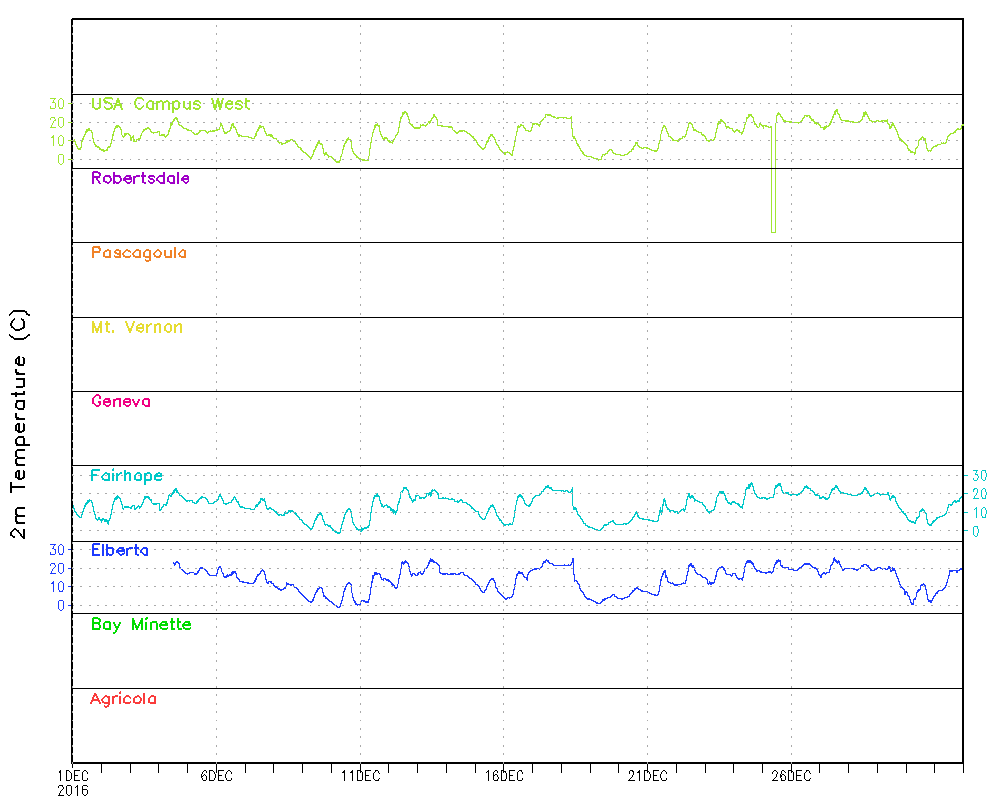Select the 6DEC tick on time axis

point(216,775)
